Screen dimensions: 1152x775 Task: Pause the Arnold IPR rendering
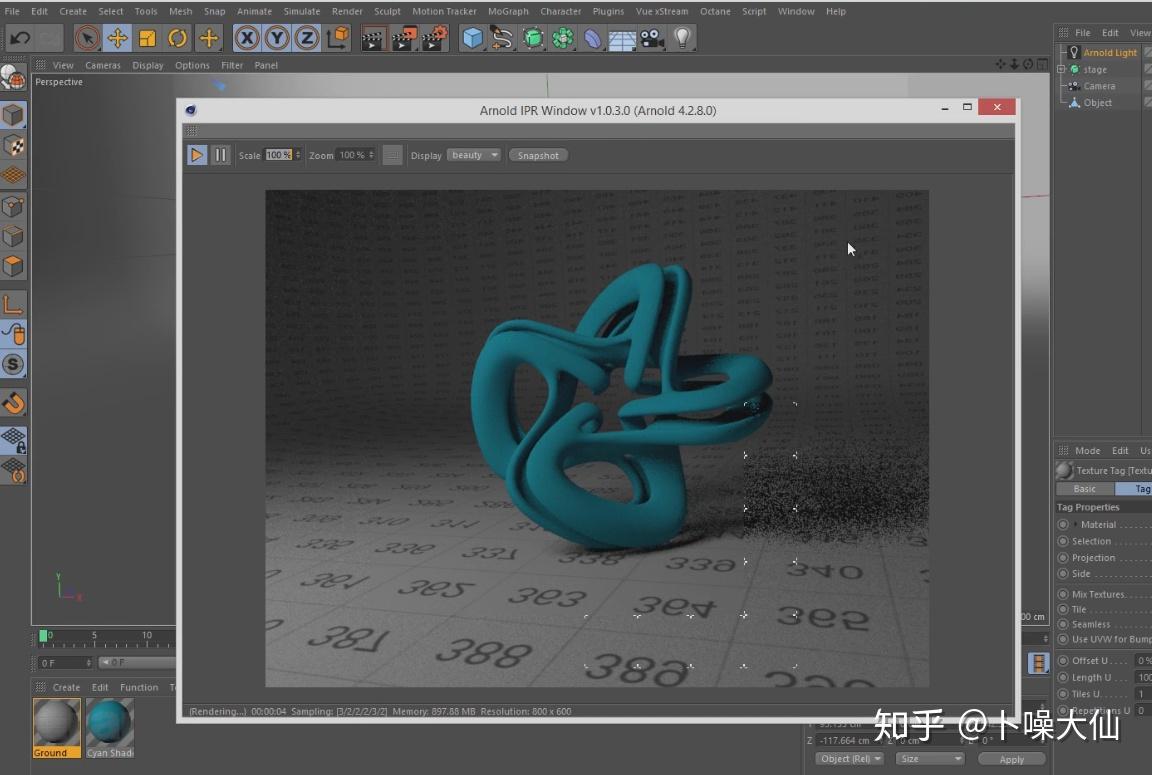(x=220, y=155)
